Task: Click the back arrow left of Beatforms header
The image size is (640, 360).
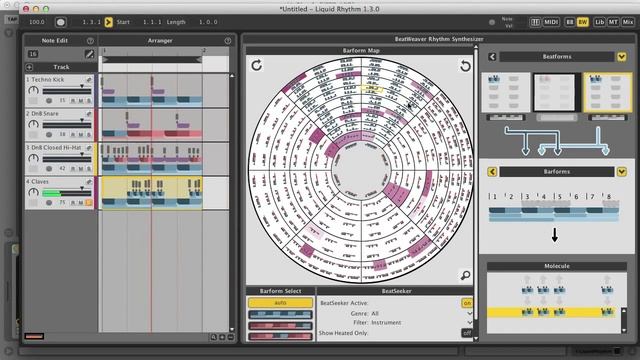Action: [492, 57]
